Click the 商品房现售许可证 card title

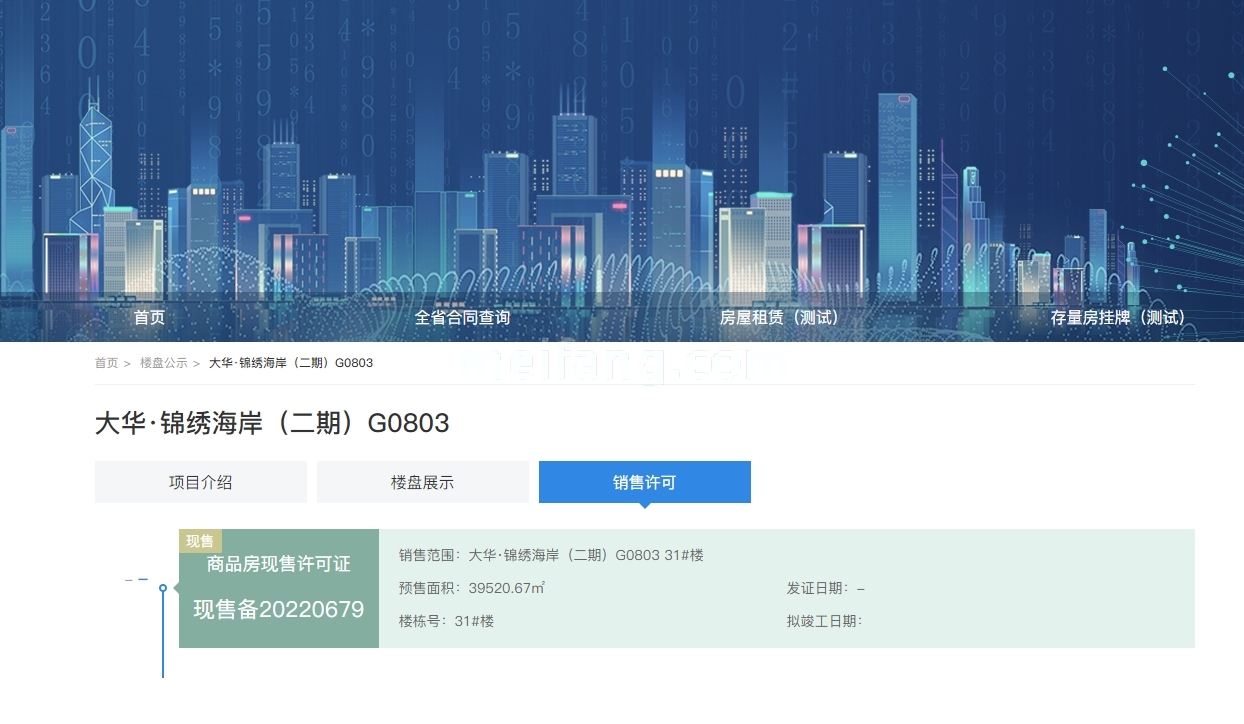pyautogui.click(x=278, y=564)
